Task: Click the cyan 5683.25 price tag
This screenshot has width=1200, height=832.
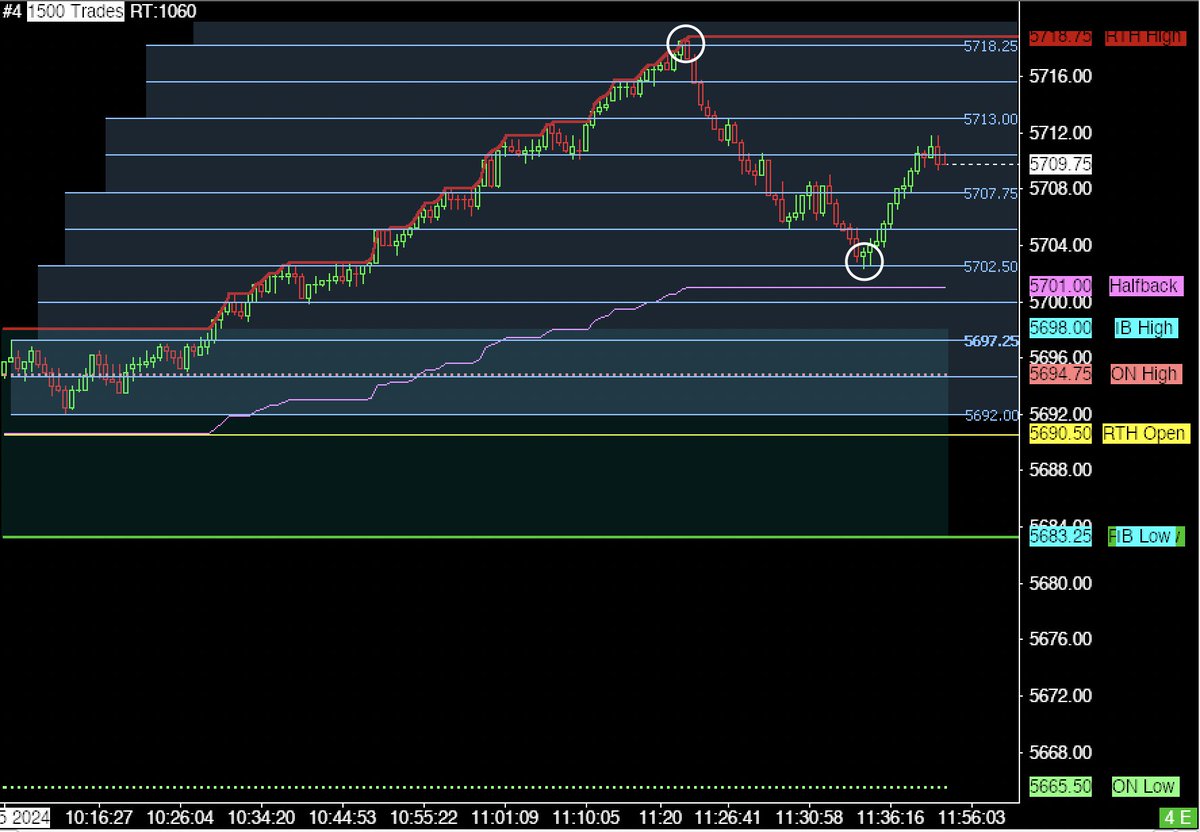Action: coord(1061,537)
